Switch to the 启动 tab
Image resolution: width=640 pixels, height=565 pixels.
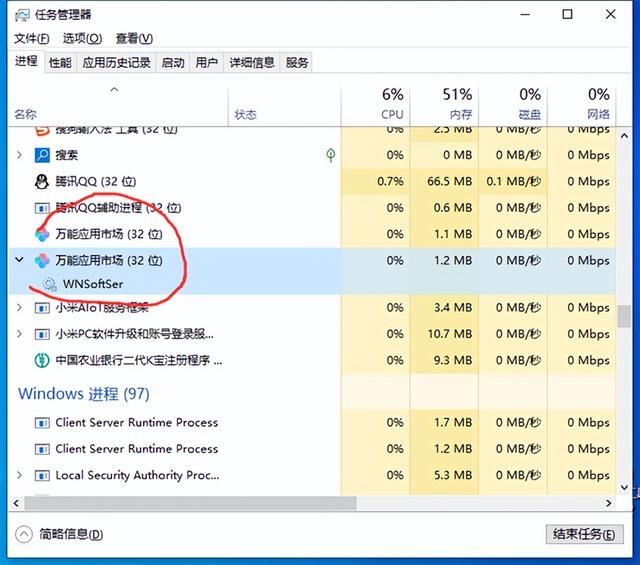click(173, 62)
